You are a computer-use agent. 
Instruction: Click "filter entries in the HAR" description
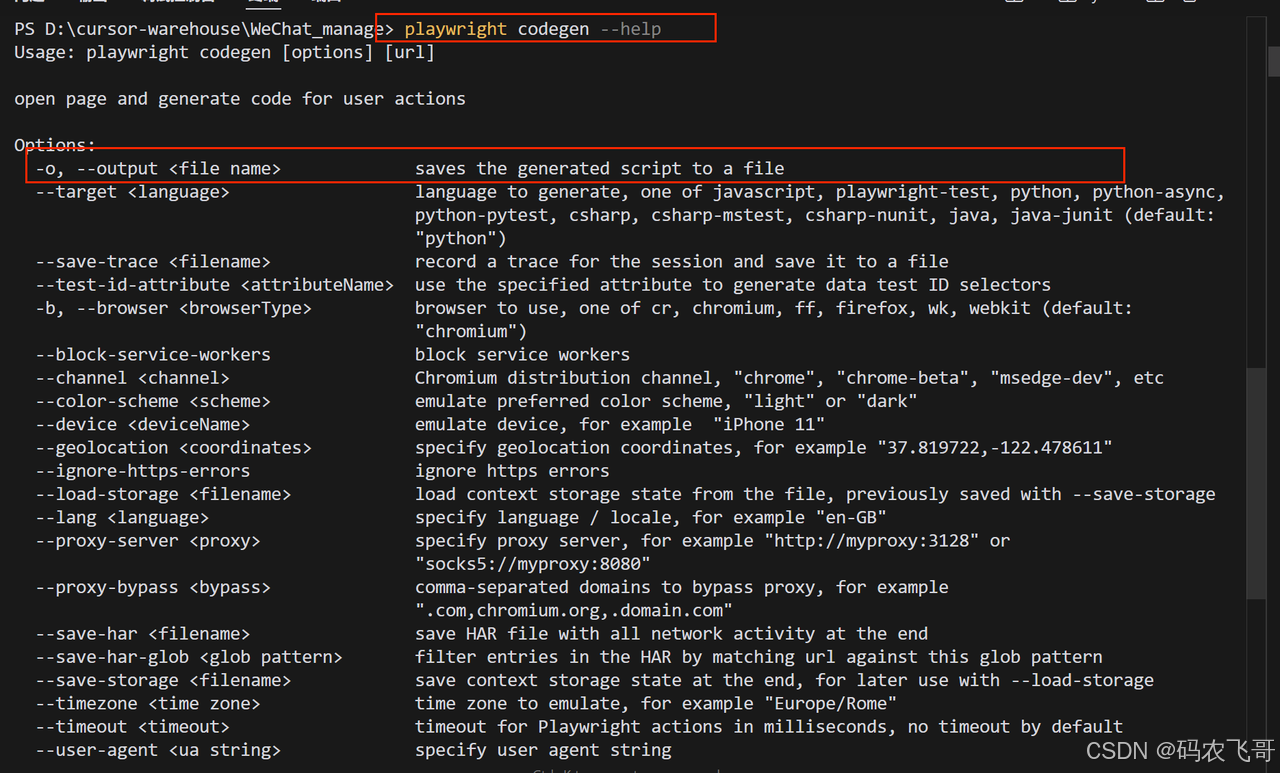pyautogui.click(x=759, y=657)
